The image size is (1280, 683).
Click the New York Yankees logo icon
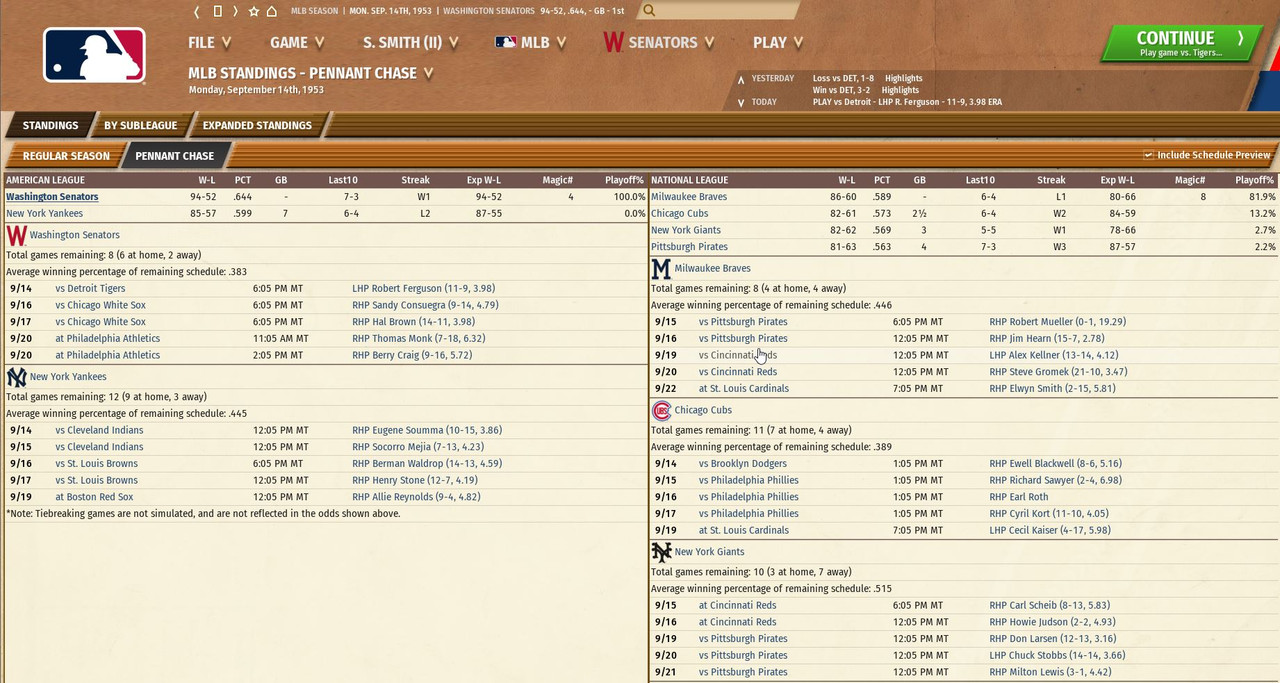(x=16, y=377)
